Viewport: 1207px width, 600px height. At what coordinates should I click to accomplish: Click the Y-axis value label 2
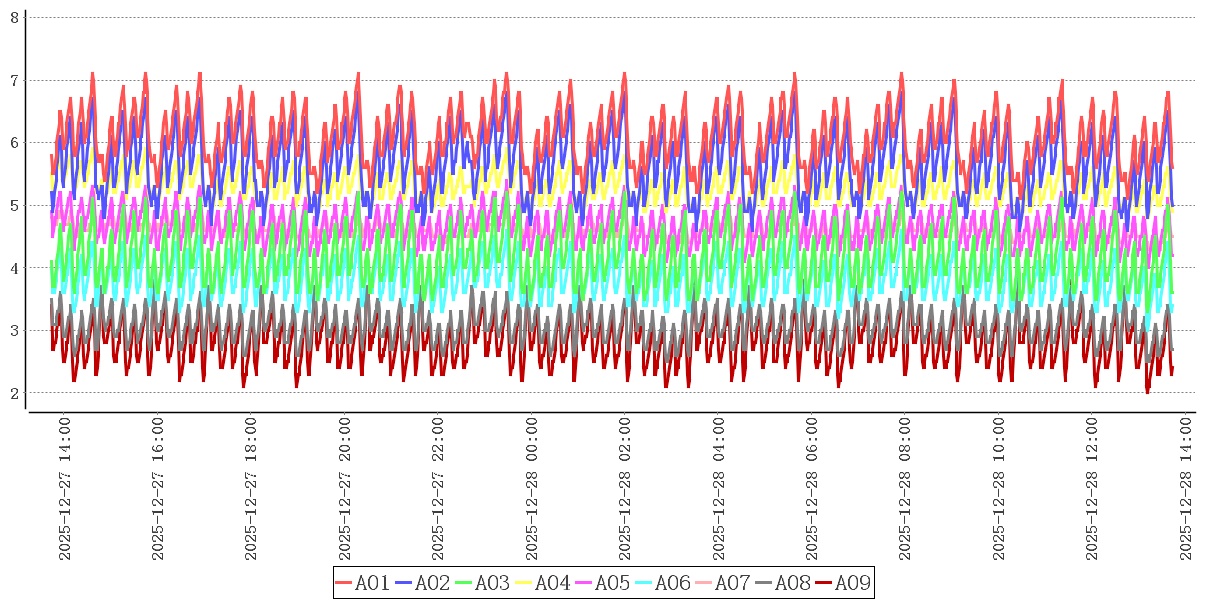pos(14,393)
